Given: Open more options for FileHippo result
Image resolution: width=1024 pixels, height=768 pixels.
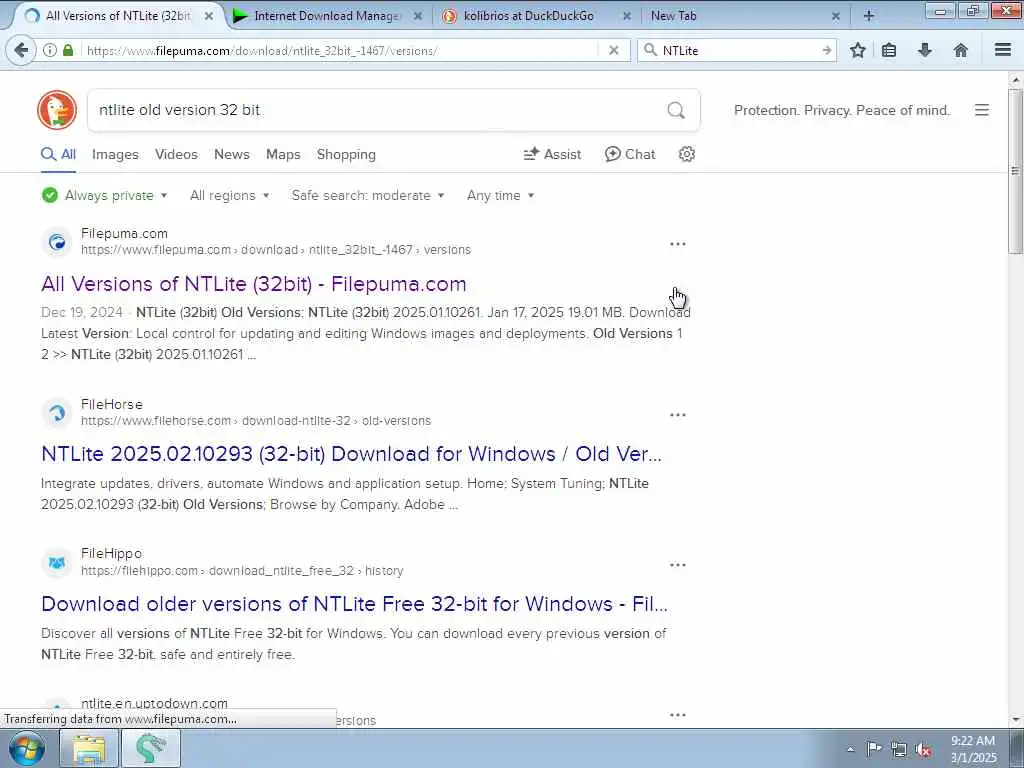Looking at the screenshot, I should pos(677,564).
